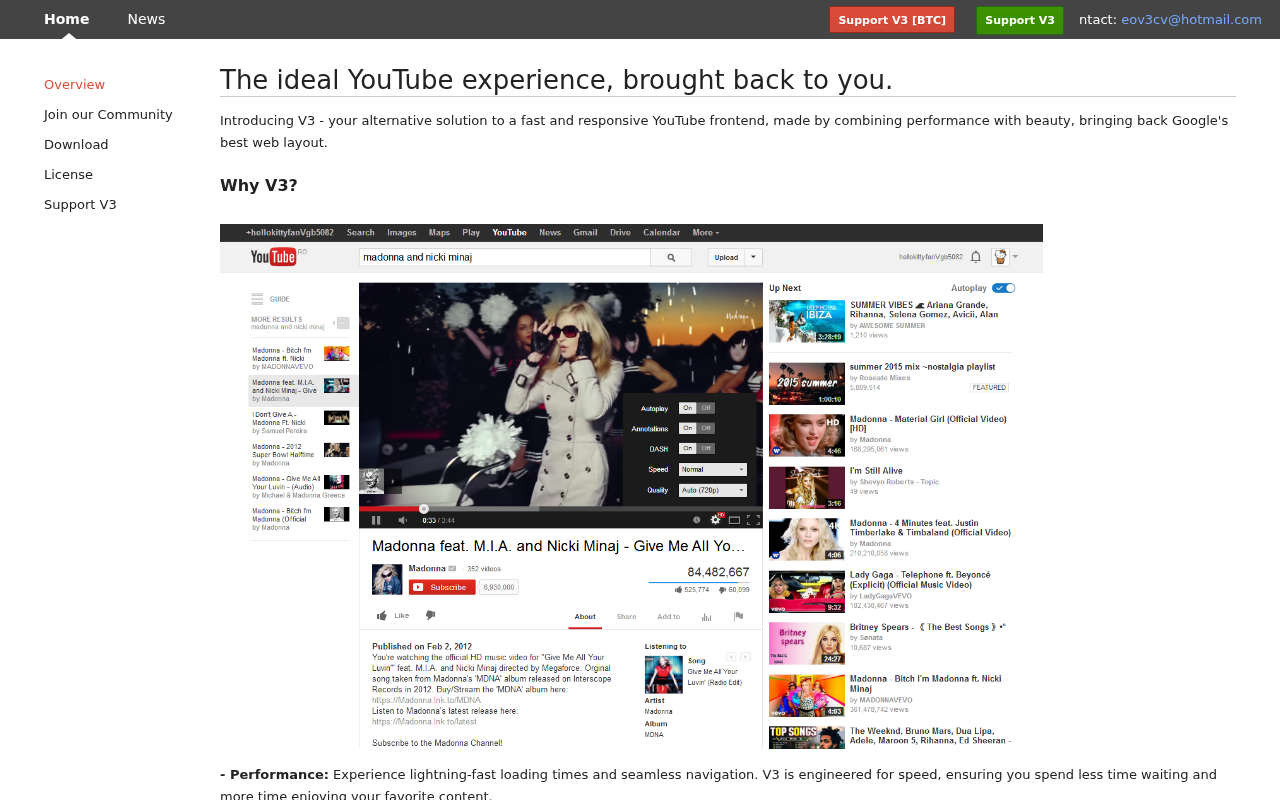1280x800 pixels.
Task: Select the About tab under the video
Action: (585, 617)
